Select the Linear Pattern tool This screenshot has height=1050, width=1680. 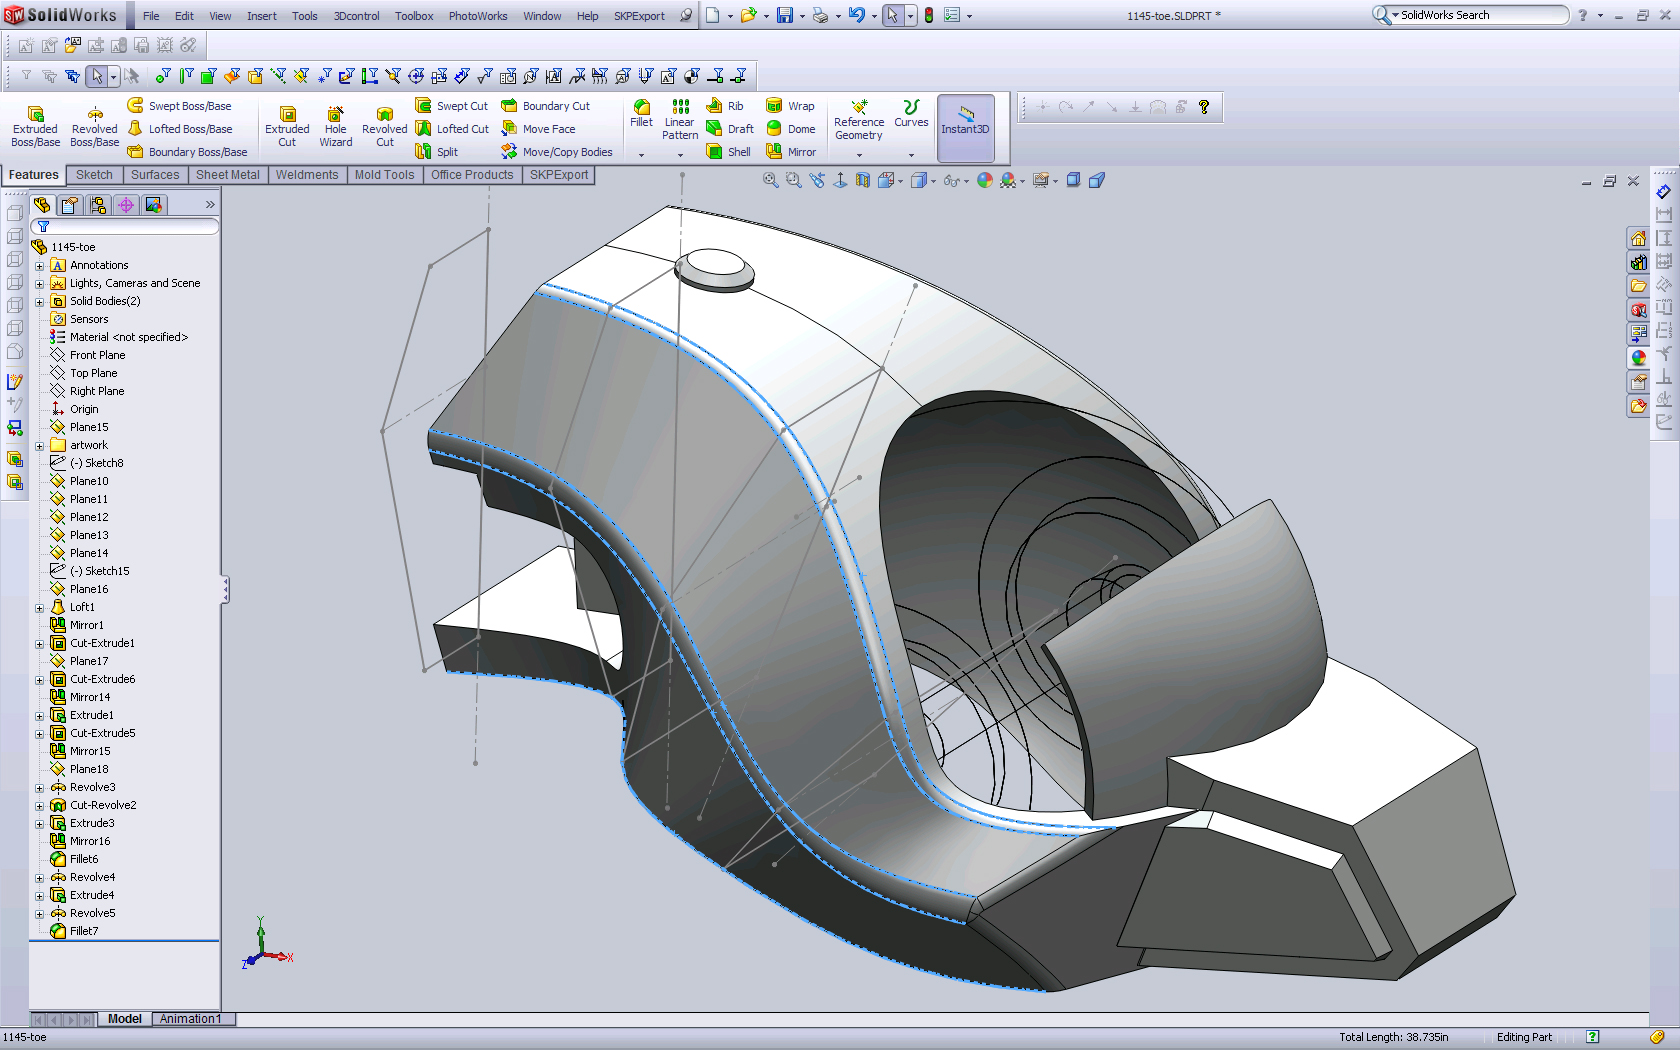point(680,120)
